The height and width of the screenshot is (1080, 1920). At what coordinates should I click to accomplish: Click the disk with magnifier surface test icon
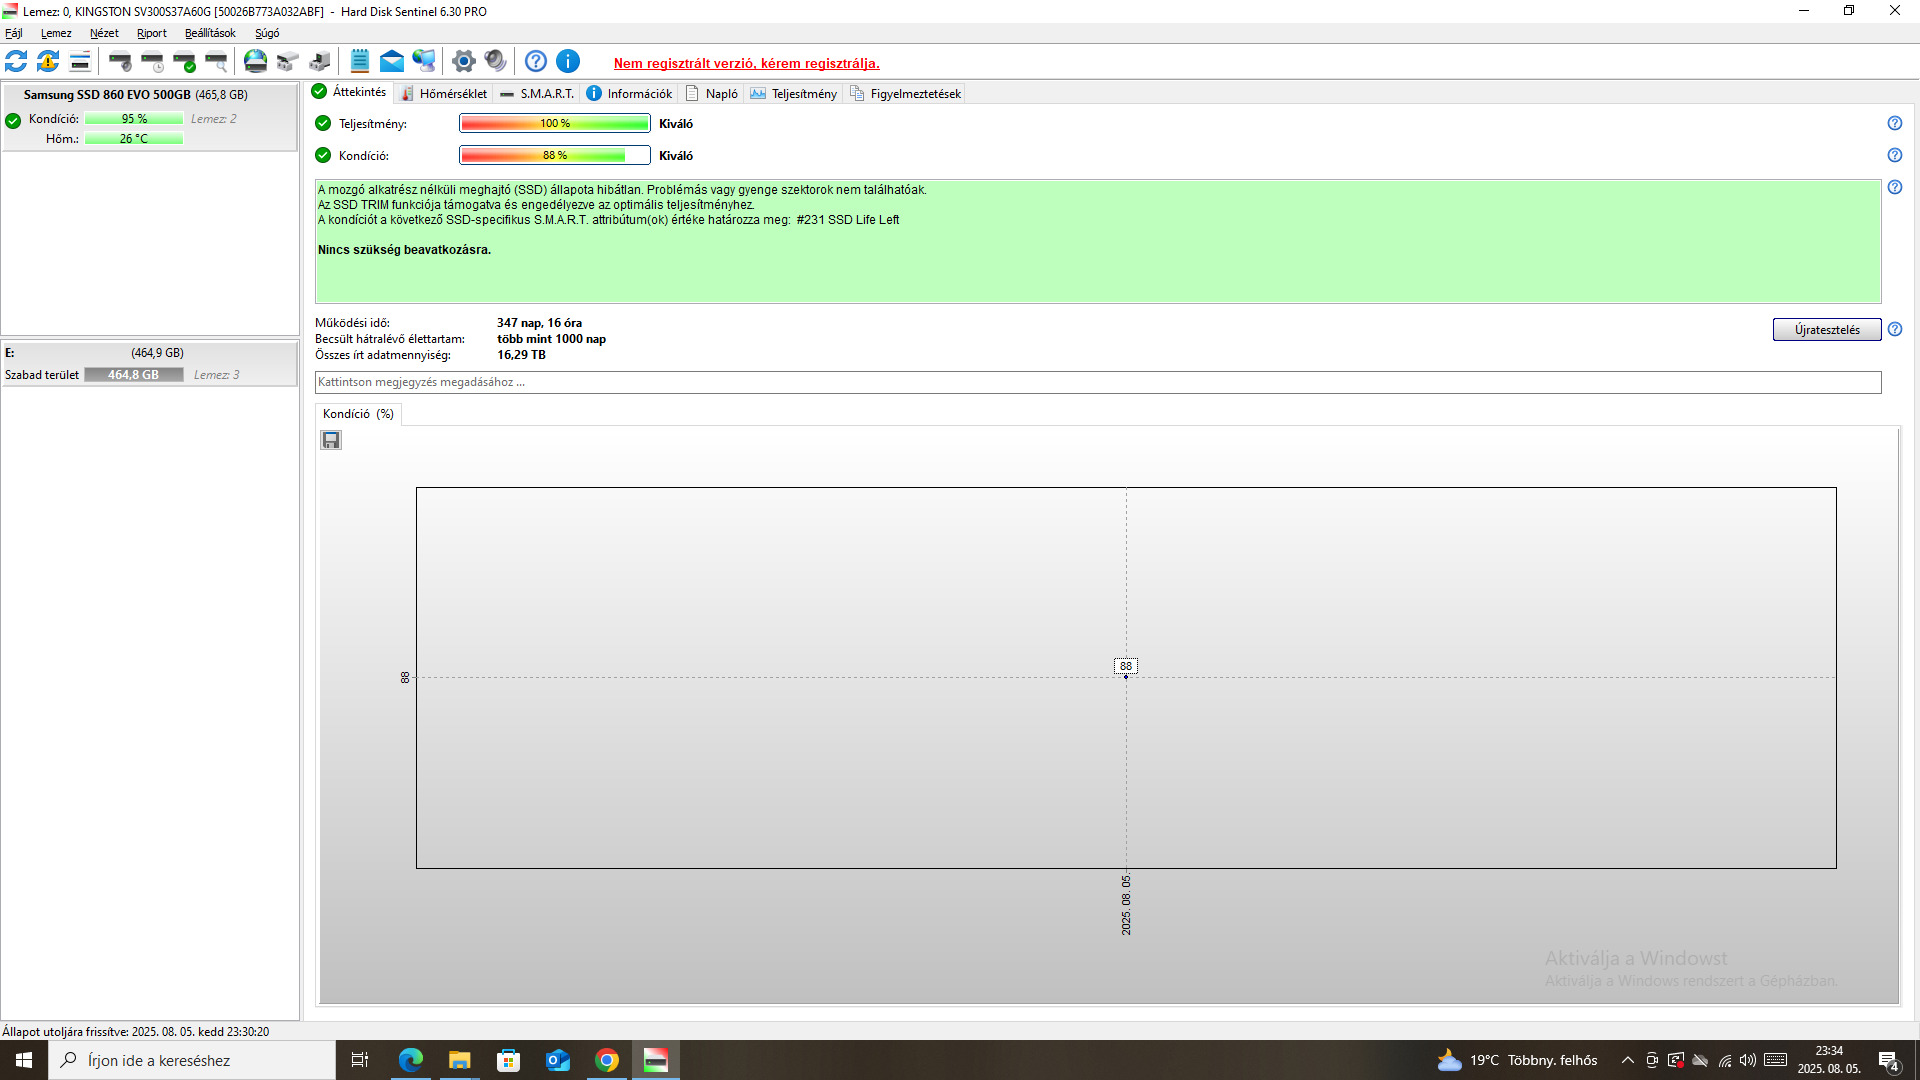216,62
